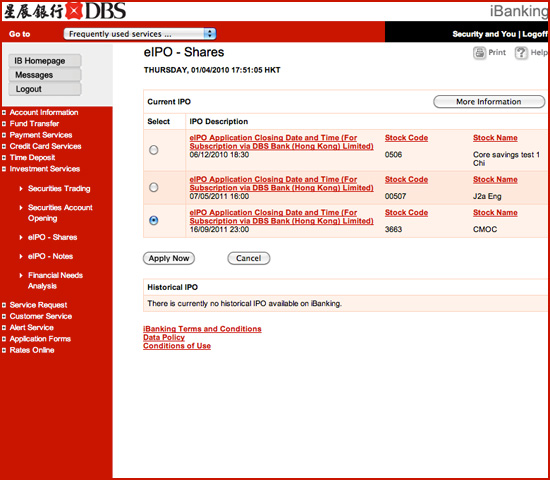Click bullet icon next to Fund Transfer

point(4,124)
